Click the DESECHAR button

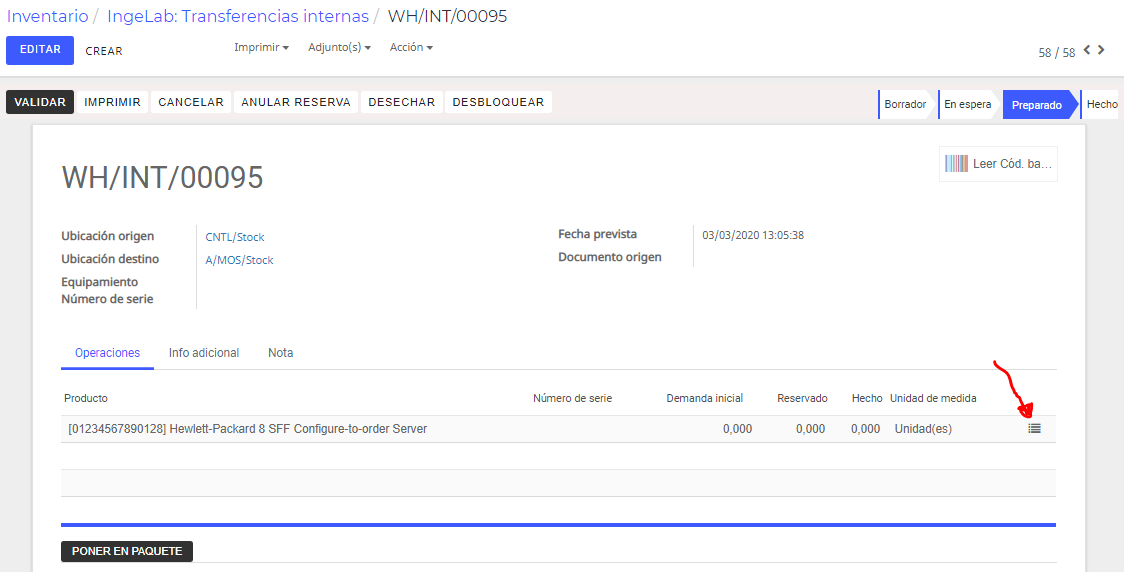tap(401, 102)
